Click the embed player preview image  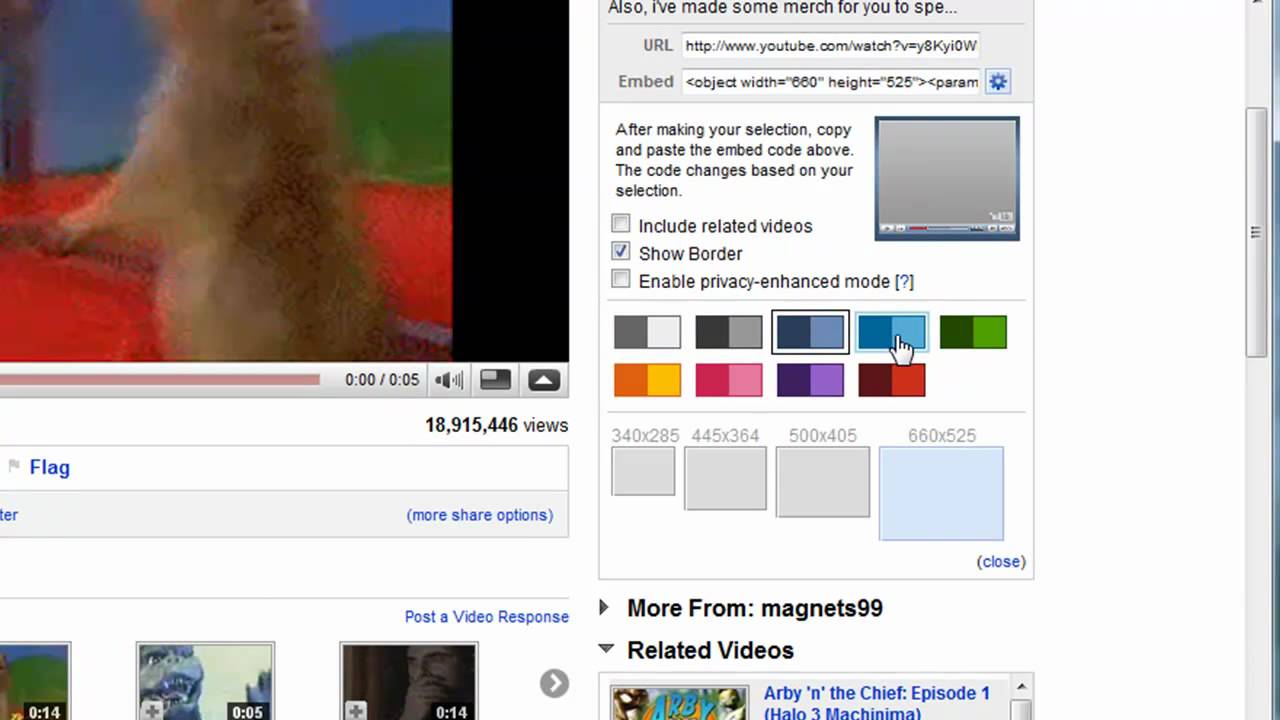(x=947, y=178)
